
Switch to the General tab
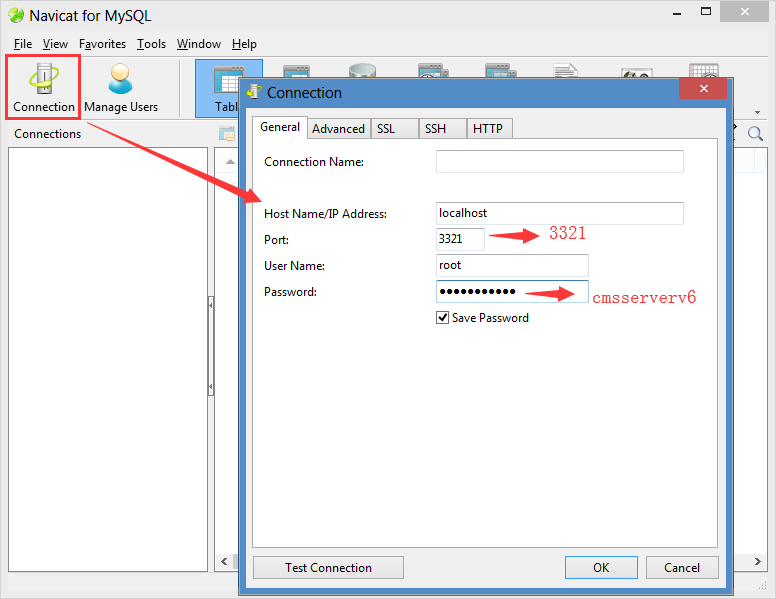click(280, 127)
